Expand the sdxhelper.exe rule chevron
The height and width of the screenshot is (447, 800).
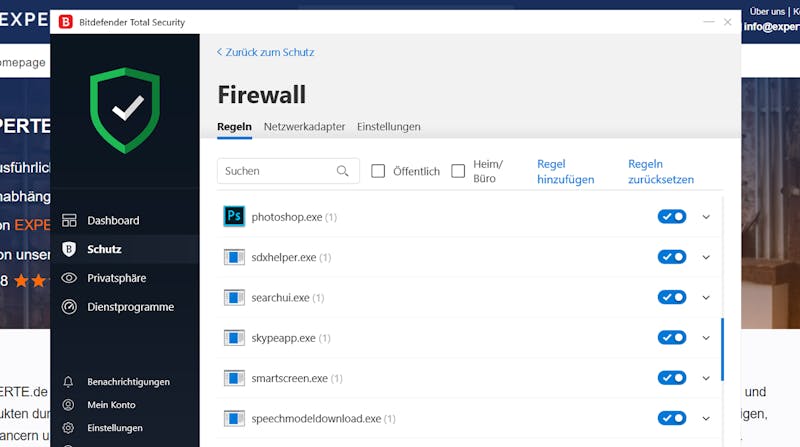click(x=706, y=257)
